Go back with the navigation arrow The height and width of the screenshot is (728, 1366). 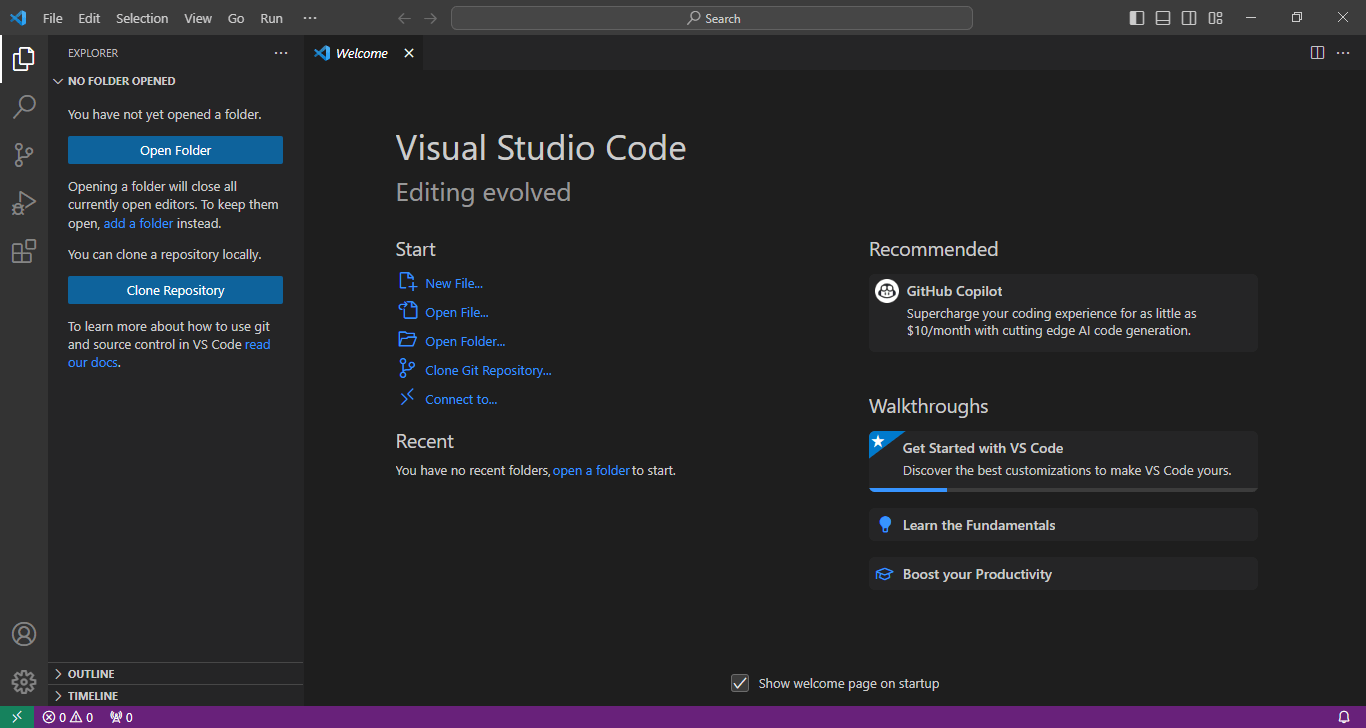pyautogui.click(x=404, y=18)
